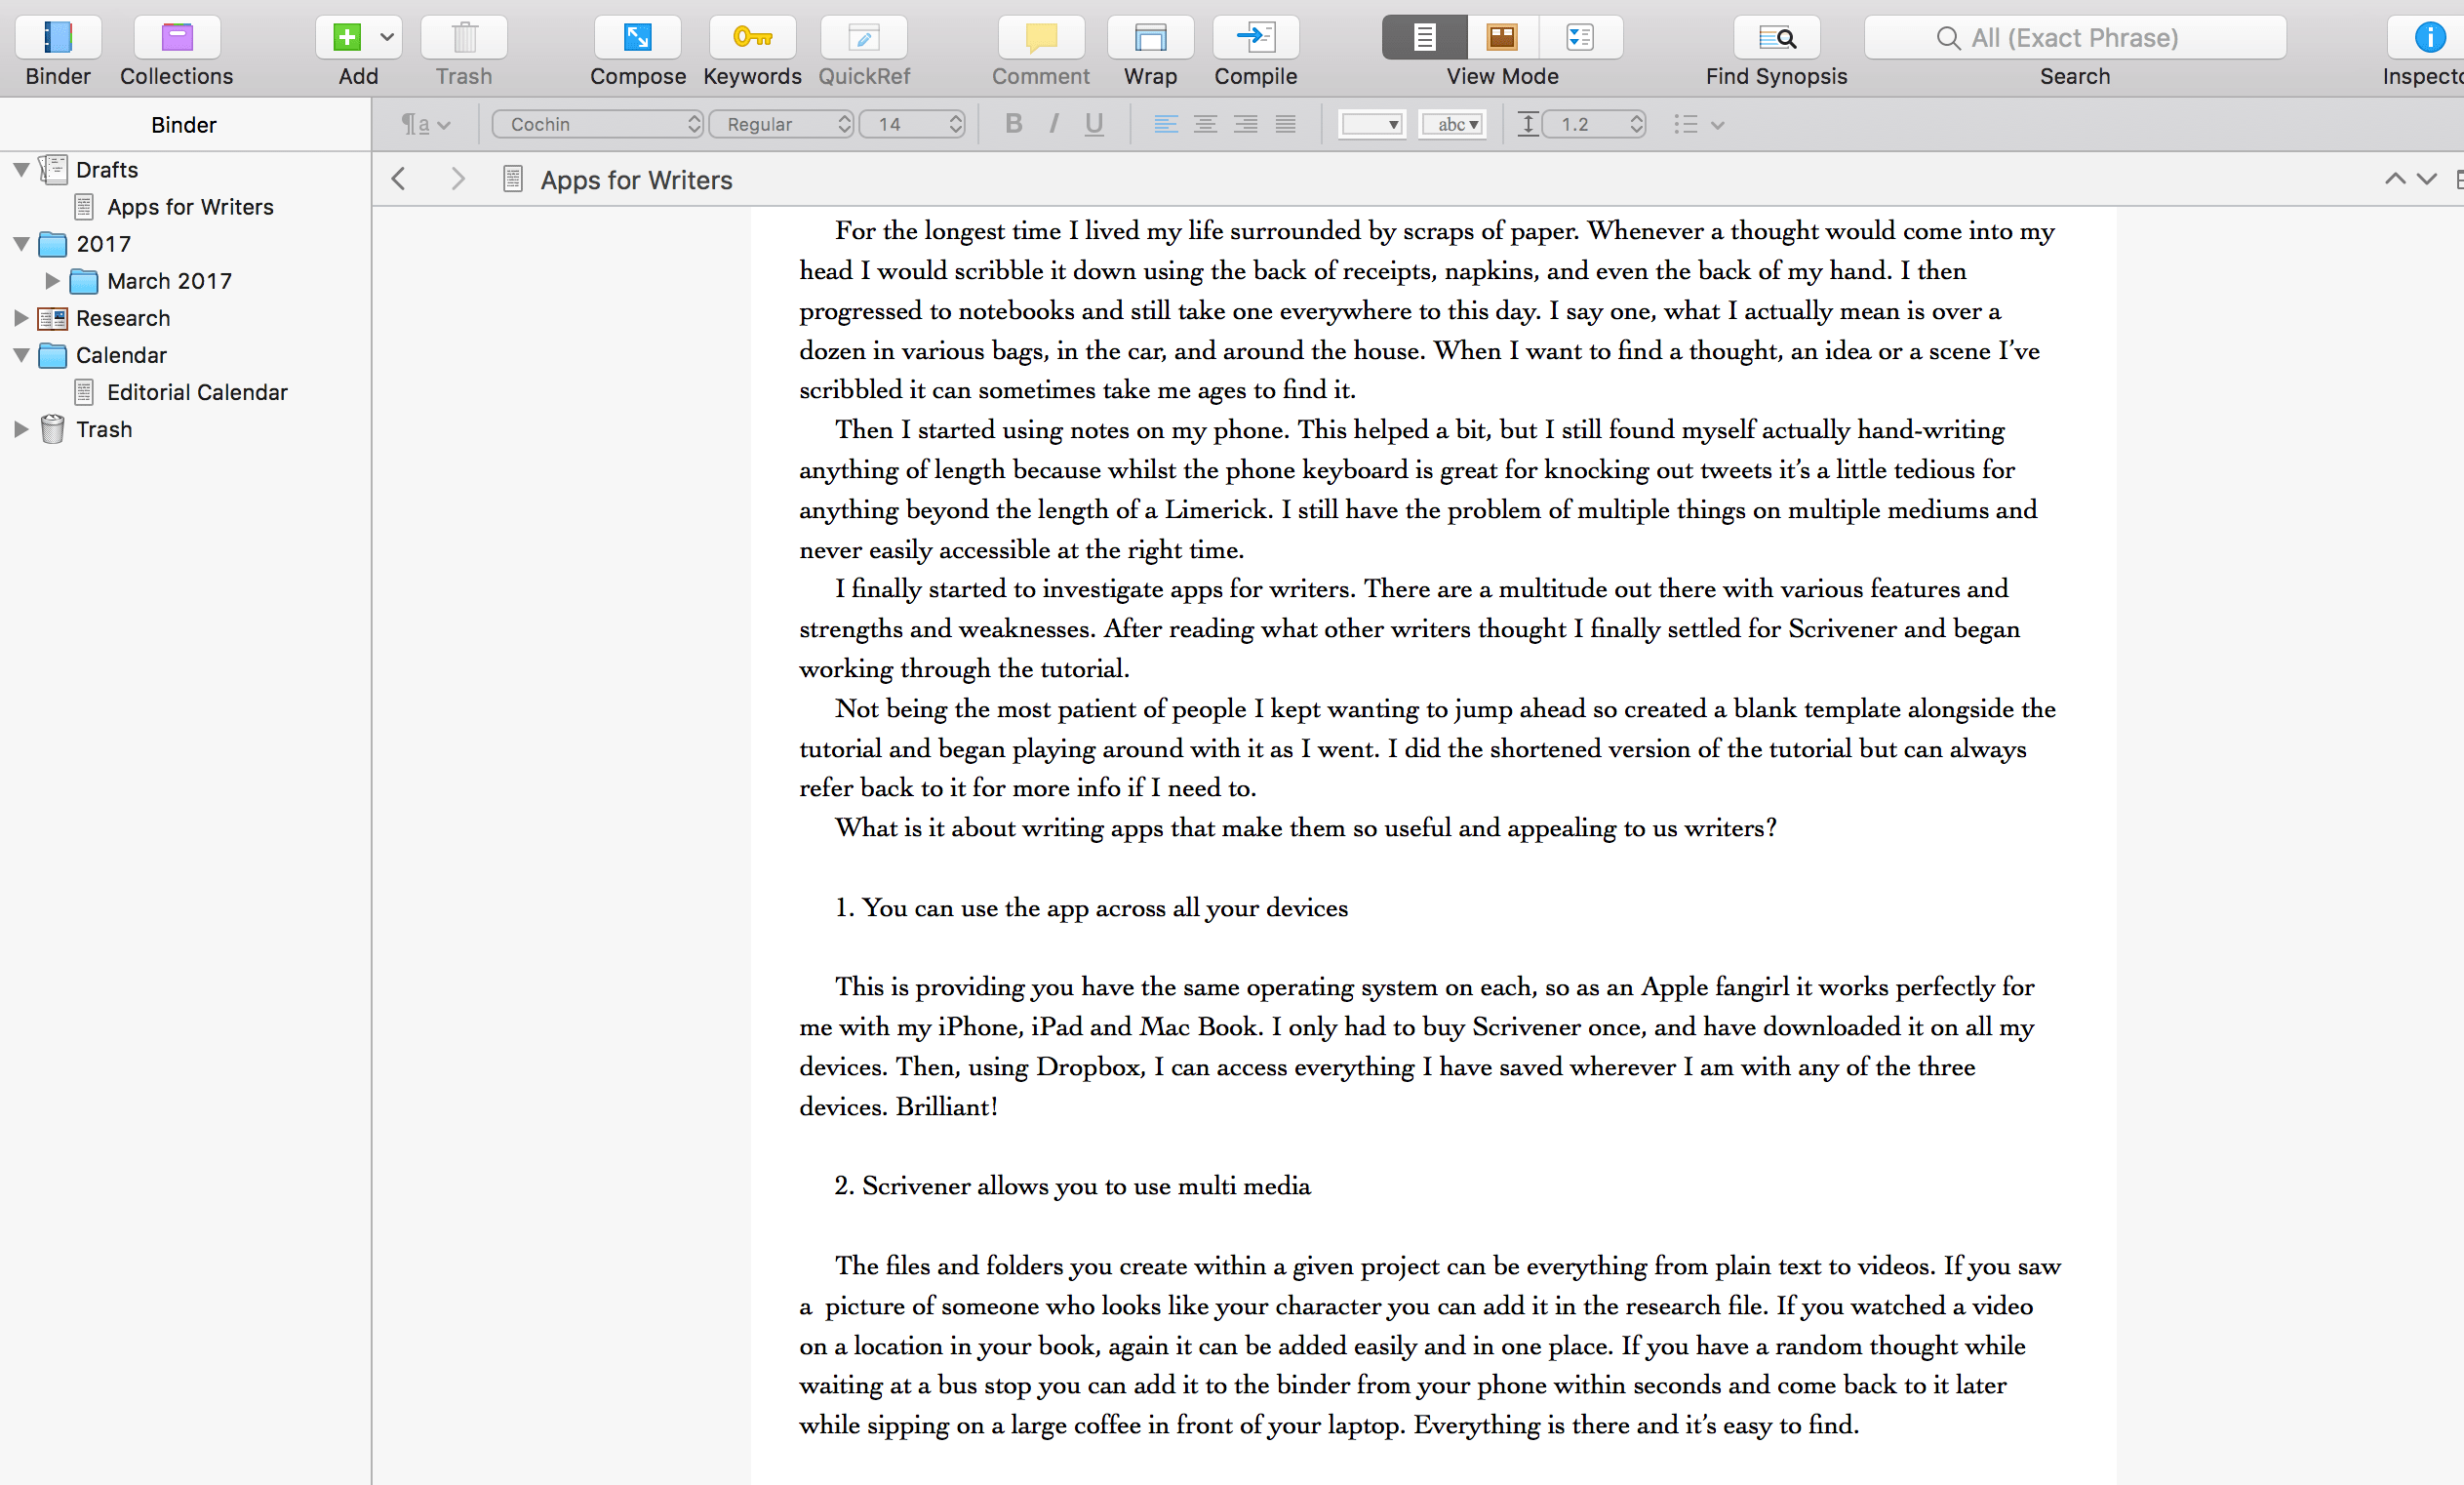Click the Wrap toolbar icon
2464x1485 pixels.
[x=1150, y=38]
